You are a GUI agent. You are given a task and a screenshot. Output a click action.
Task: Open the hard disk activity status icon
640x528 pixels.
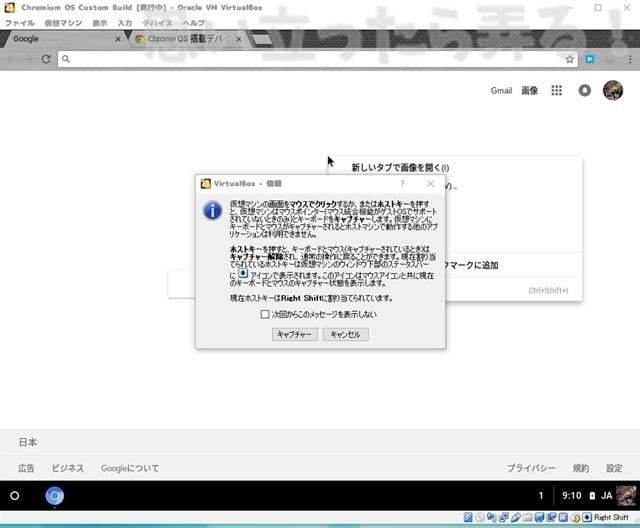point(468,517)
